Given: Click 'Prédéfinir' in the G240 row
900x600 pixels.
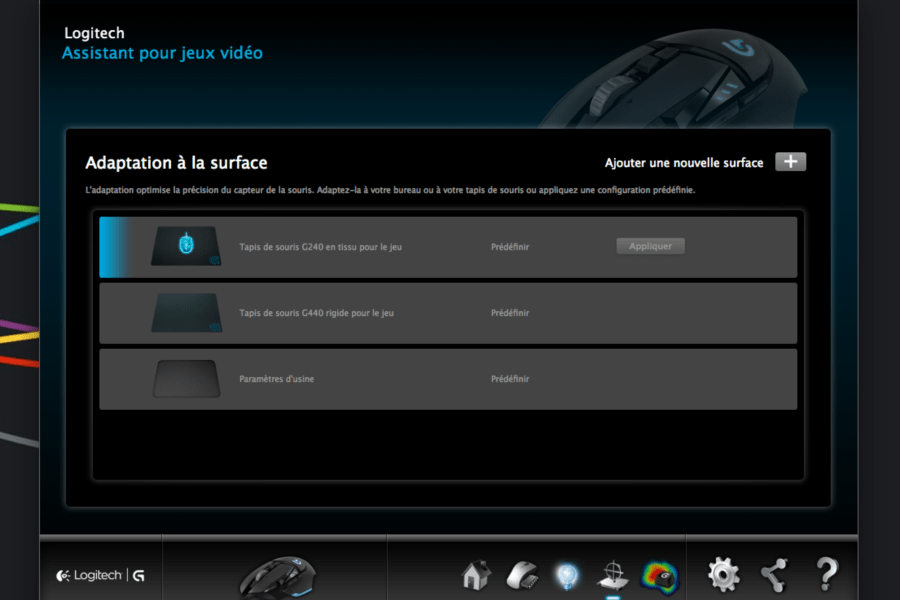Looking at the screenshot, I should 510,247.
